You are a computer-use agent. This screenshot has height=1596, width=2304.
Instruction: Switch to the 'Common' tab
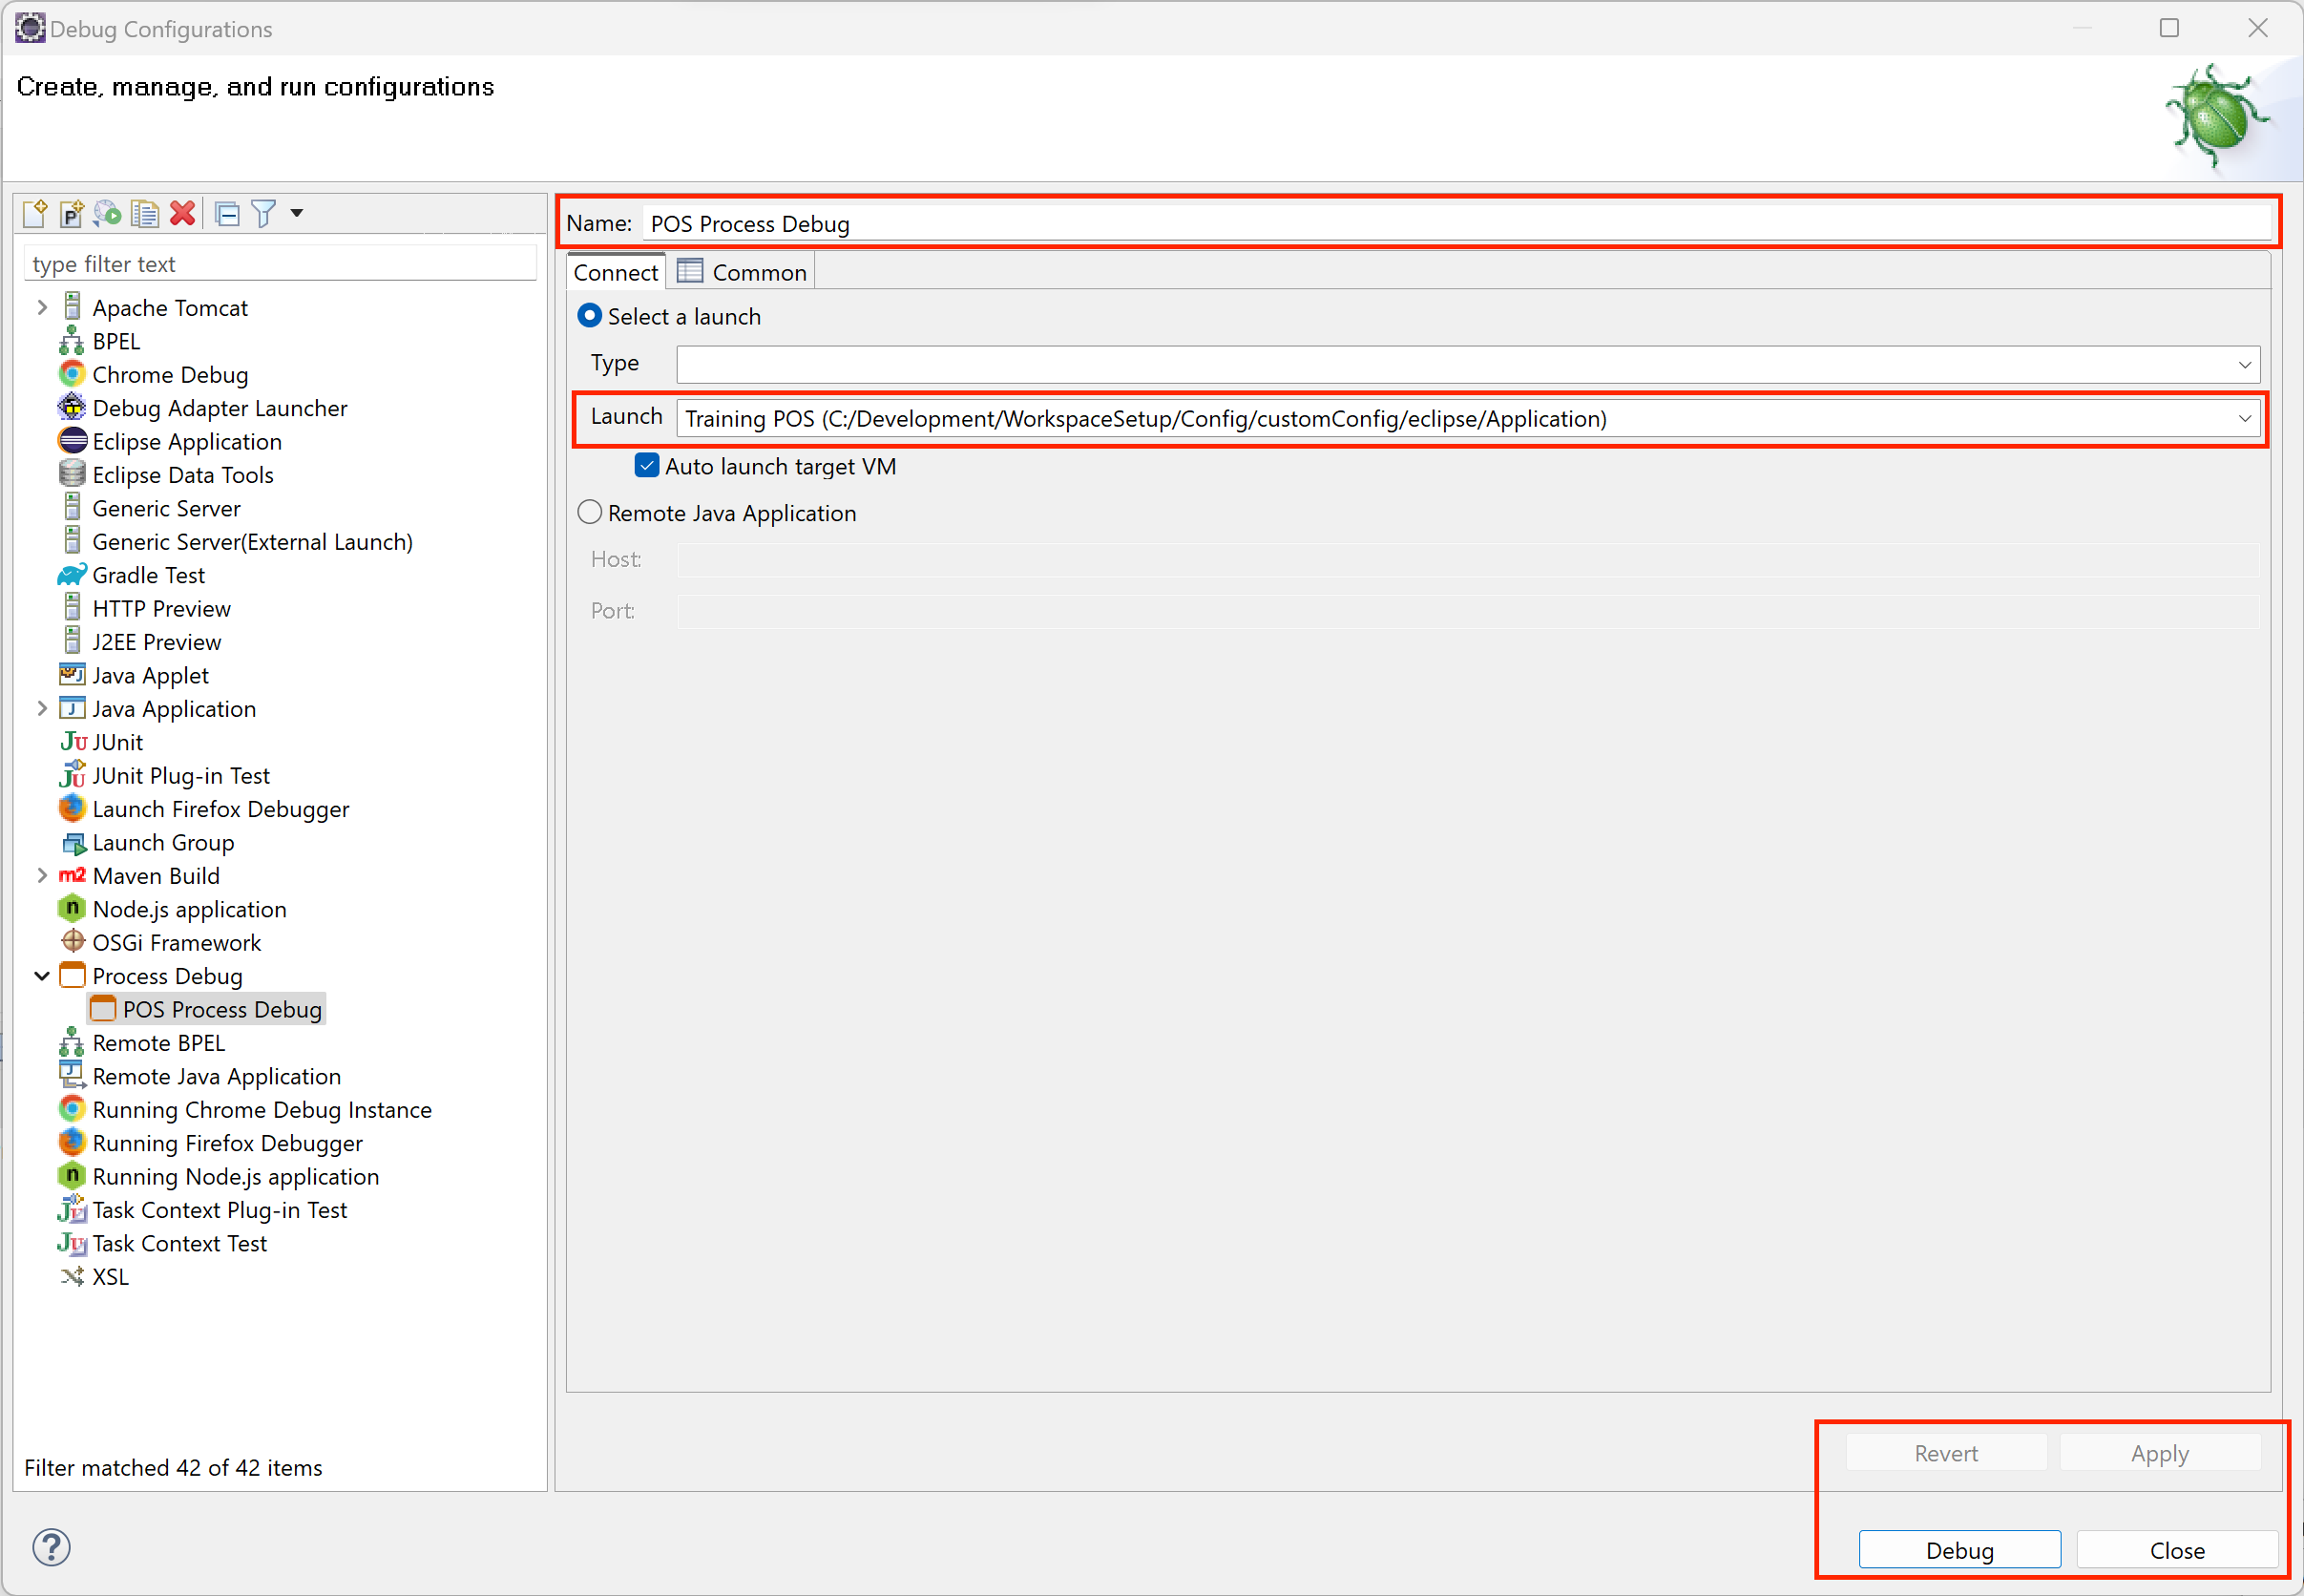pyautogui.click(x=758, y=271)
